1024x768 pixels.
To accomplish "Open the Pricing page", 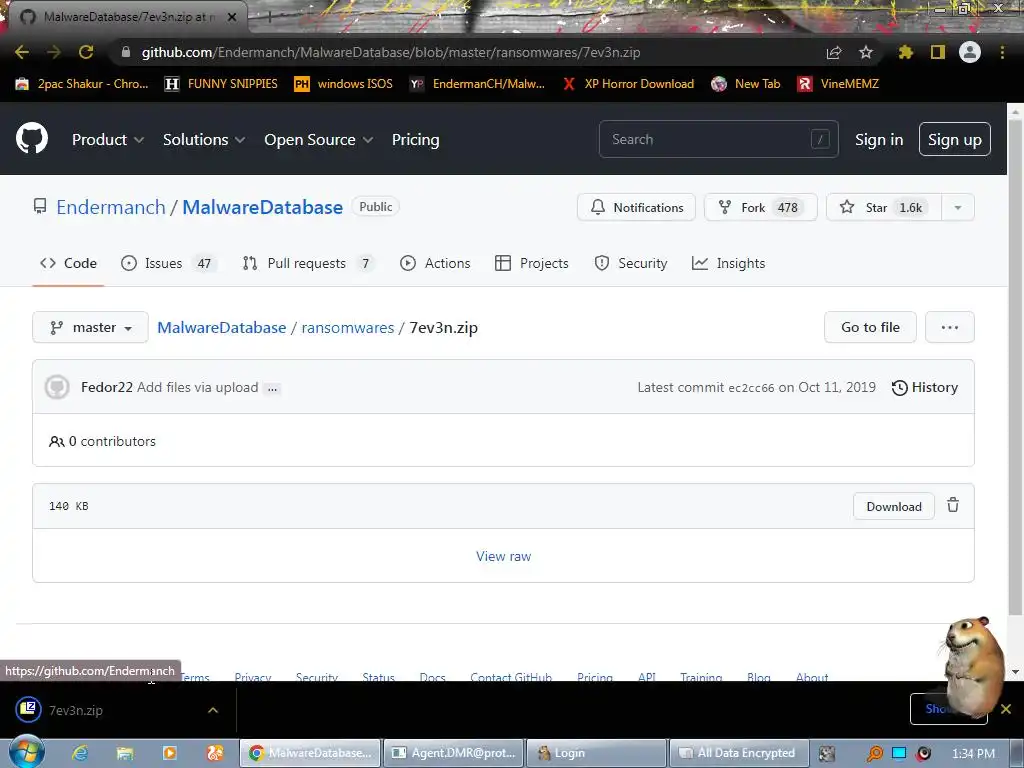I will [x=415, y=140].
